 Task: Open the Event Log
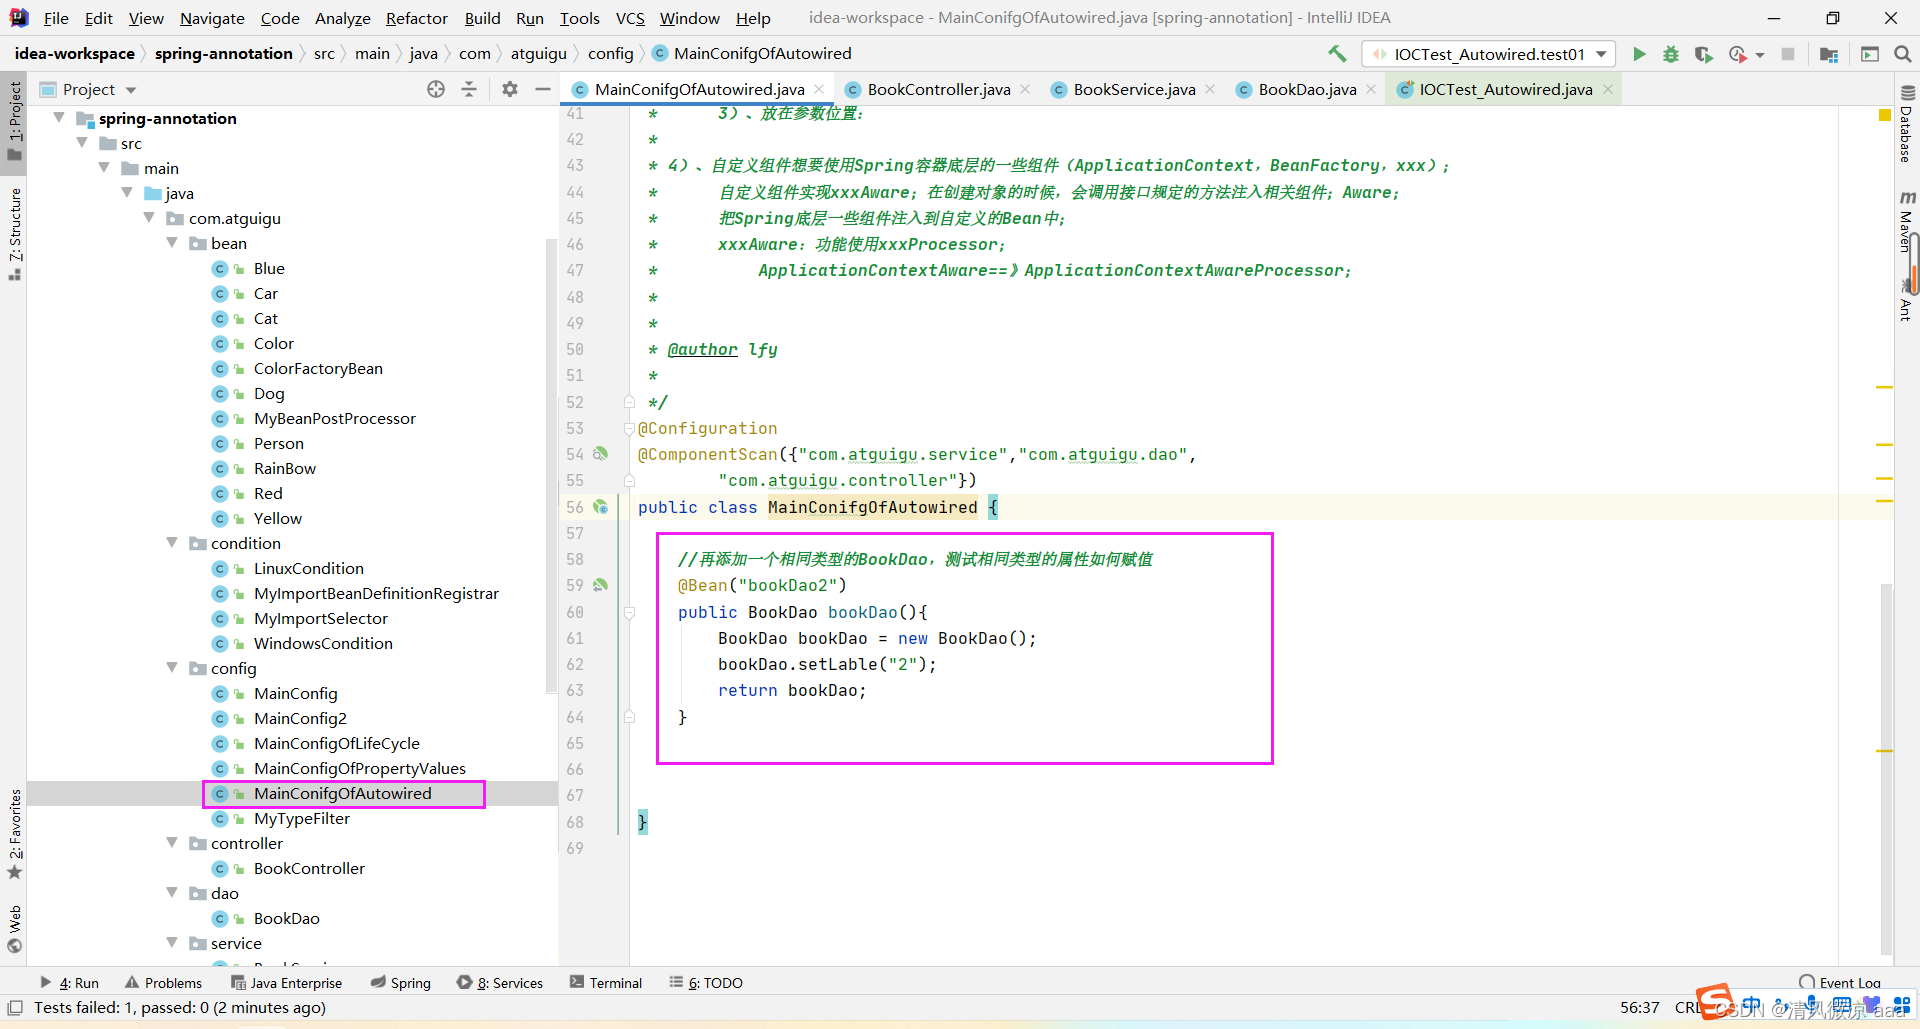tap(1840, 983)
